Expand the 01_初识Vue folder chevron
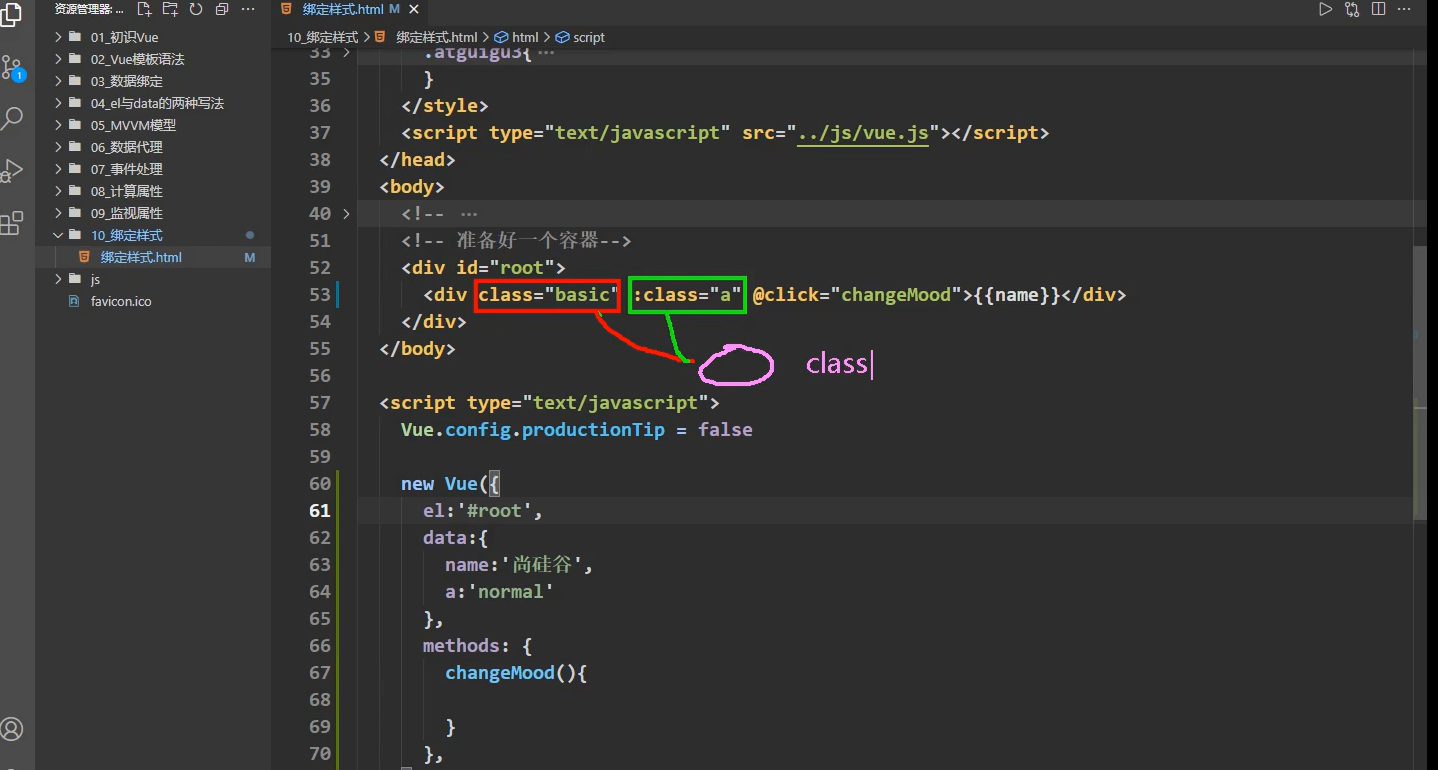This screenshot has height=770, width=1438. [x=58, y=37]
